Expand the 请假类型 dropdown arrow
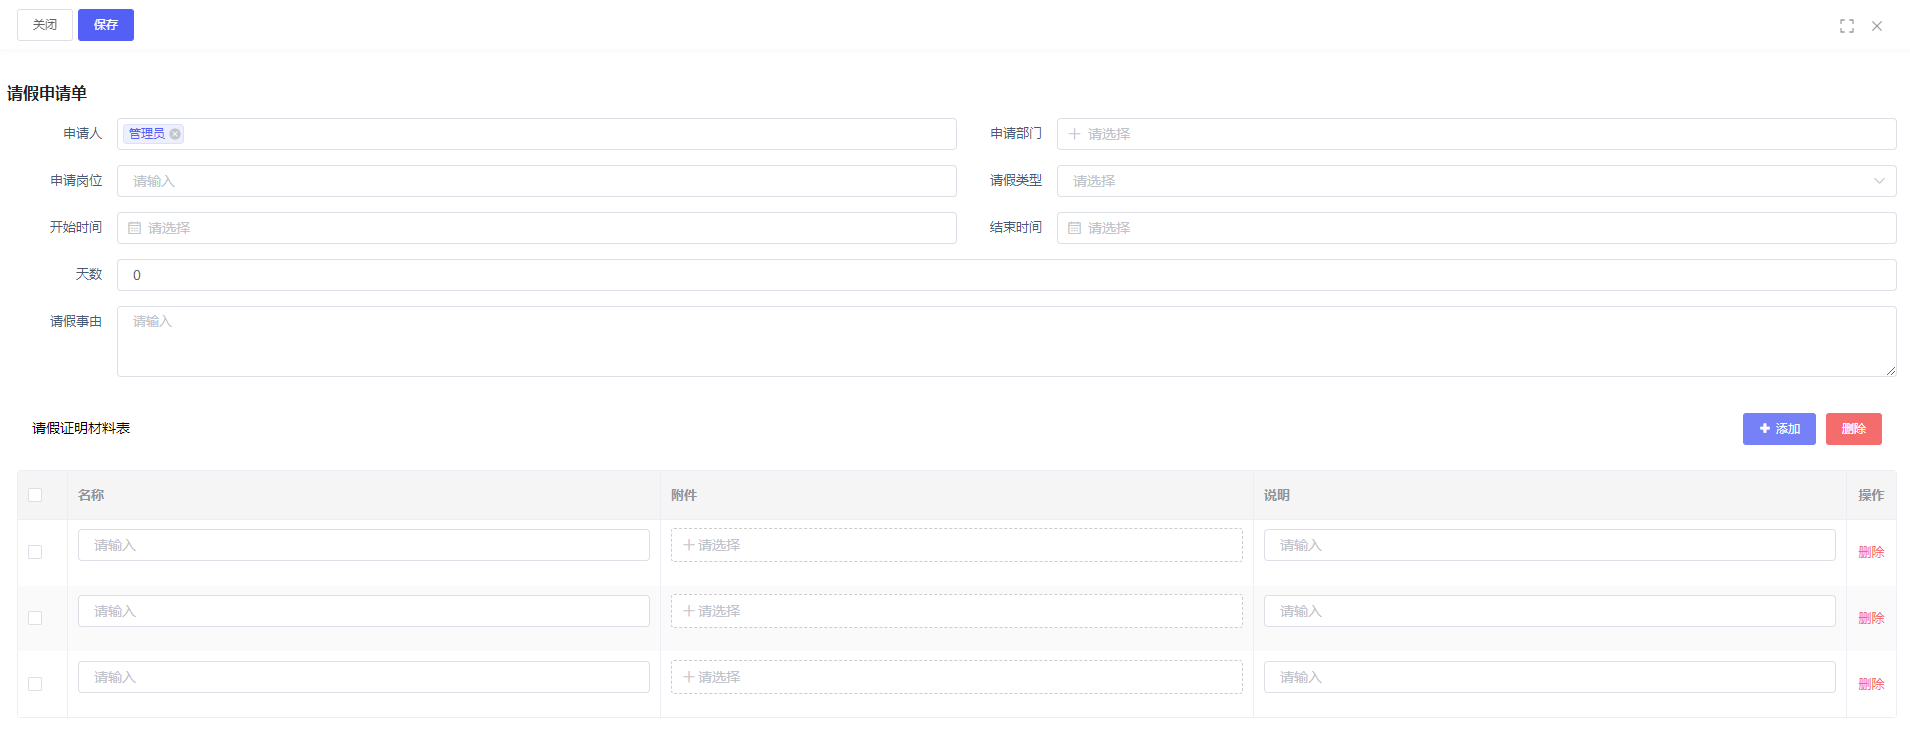The width and height of the screenshot is (1910, 752). (x=1878, y=181)
